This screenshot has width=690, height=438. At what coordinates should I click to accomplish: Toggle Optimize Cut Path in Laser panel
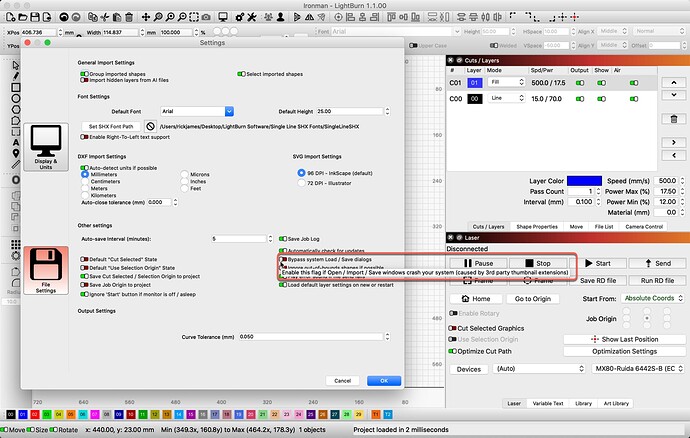(452, 351)
